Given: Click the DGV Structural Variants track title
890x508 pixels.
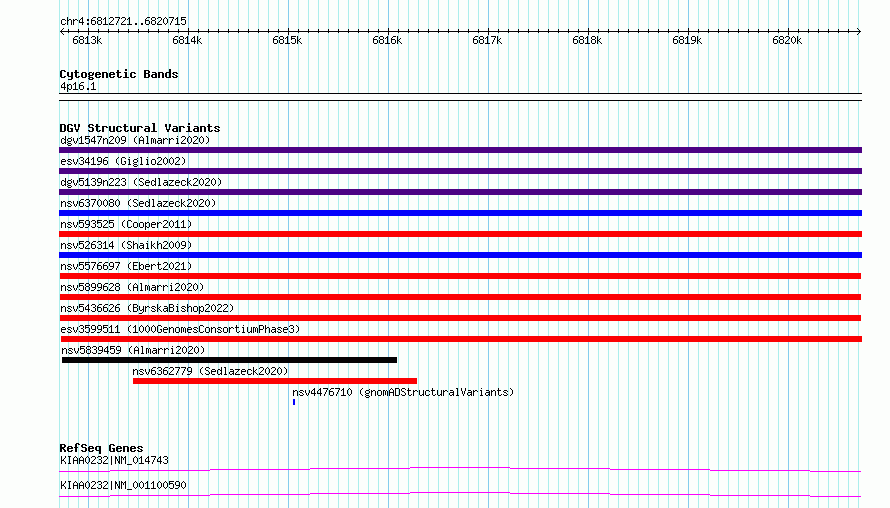Looking at the screenshot, I should [140, 128].
